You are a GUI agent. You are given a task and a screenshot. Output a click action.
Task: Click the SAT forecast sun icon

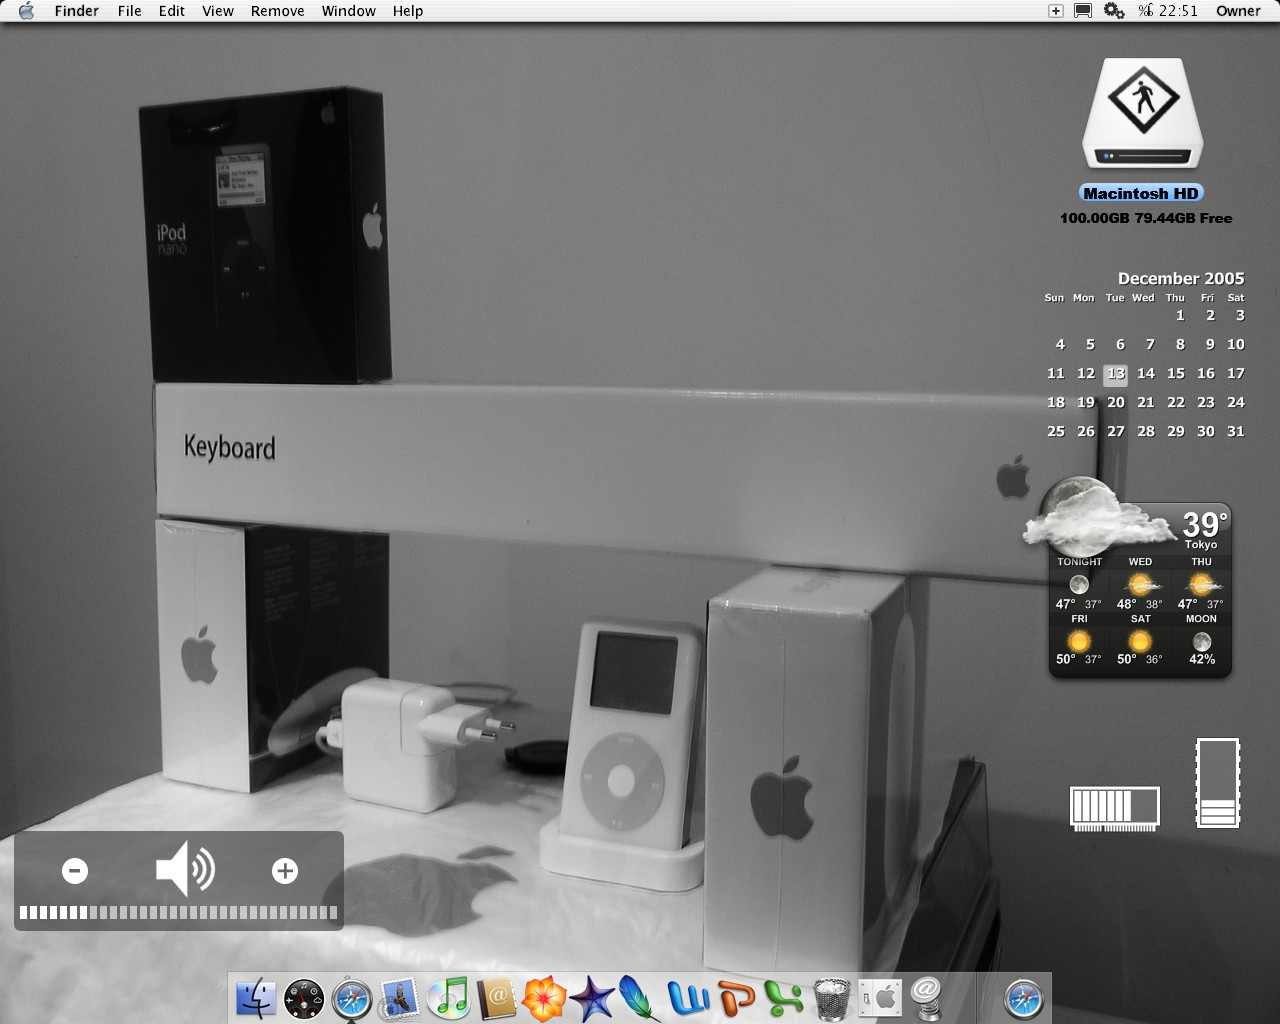pyautogui.click(x=1140, y=641)
